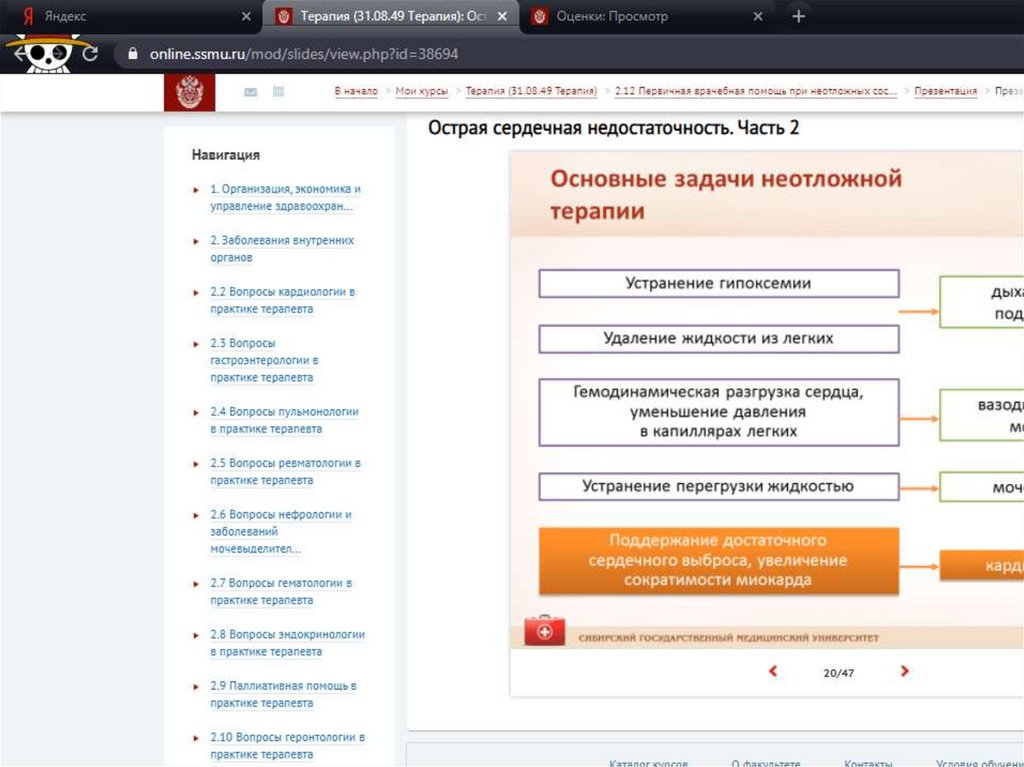Click the lock icon in address bar

click(x=133, y=54)
